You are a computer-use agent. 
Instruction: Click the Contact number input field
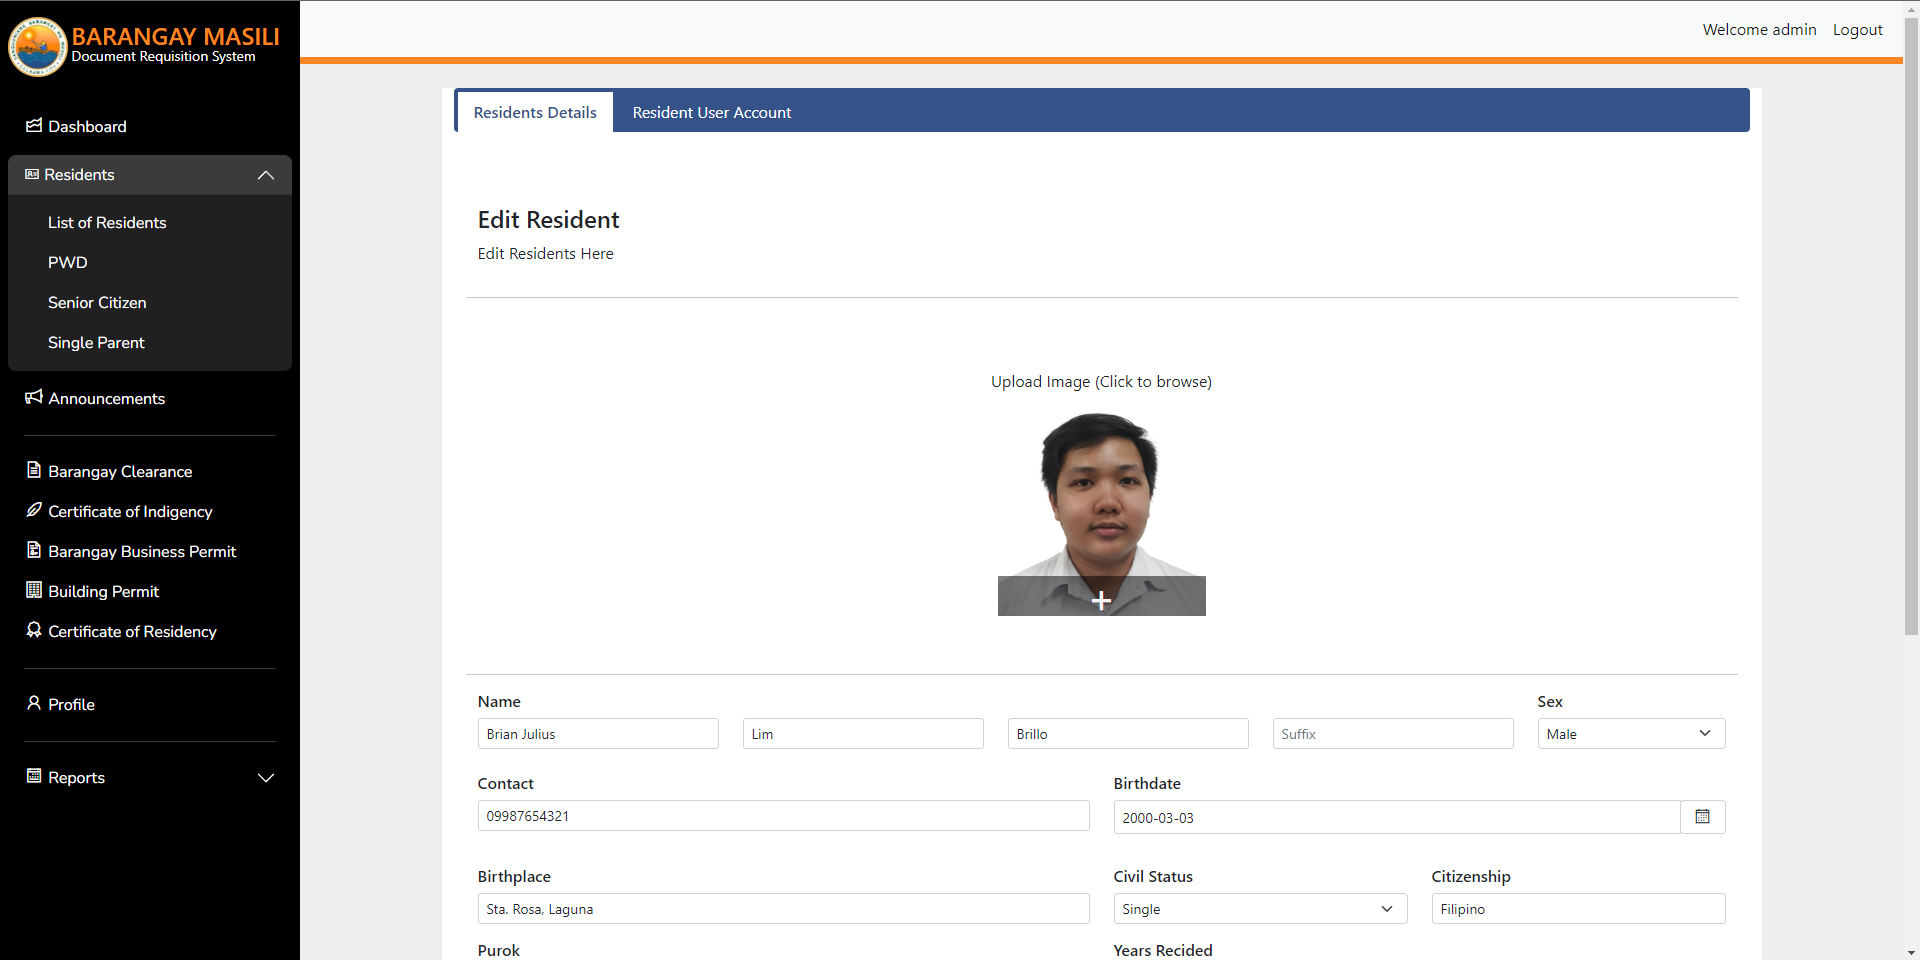pyautogui.click(x=783, y=816)
